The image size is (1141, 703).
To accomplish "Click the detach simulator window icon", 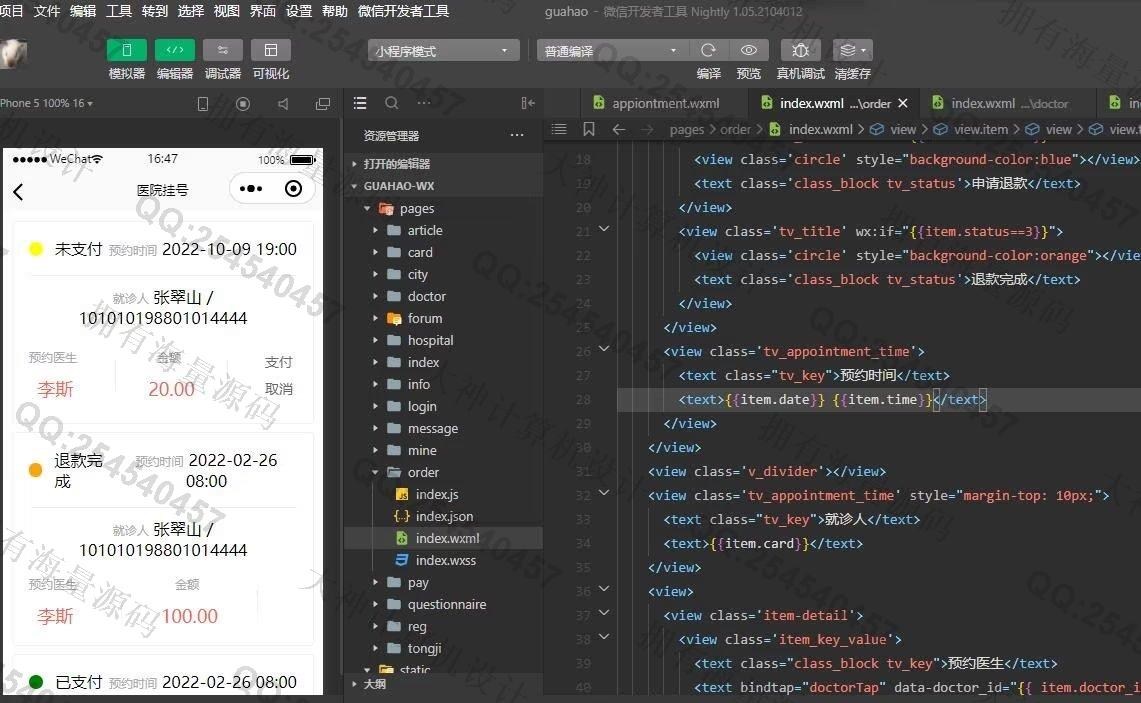I will point(323,104).
